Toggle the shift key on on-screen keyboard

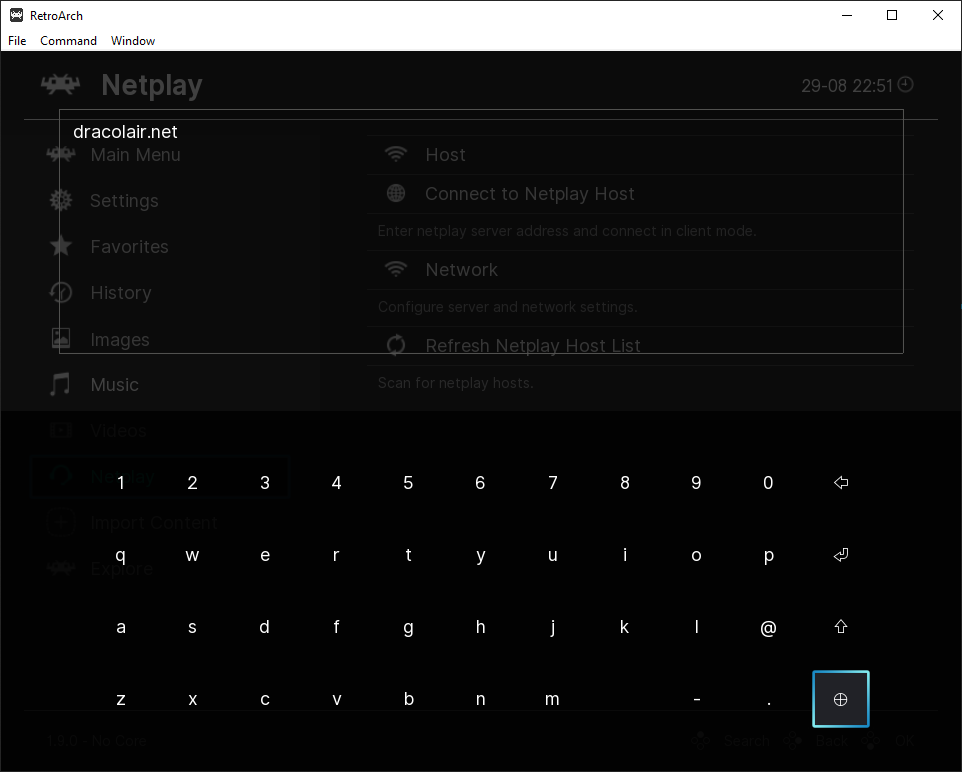pos(840,627)
